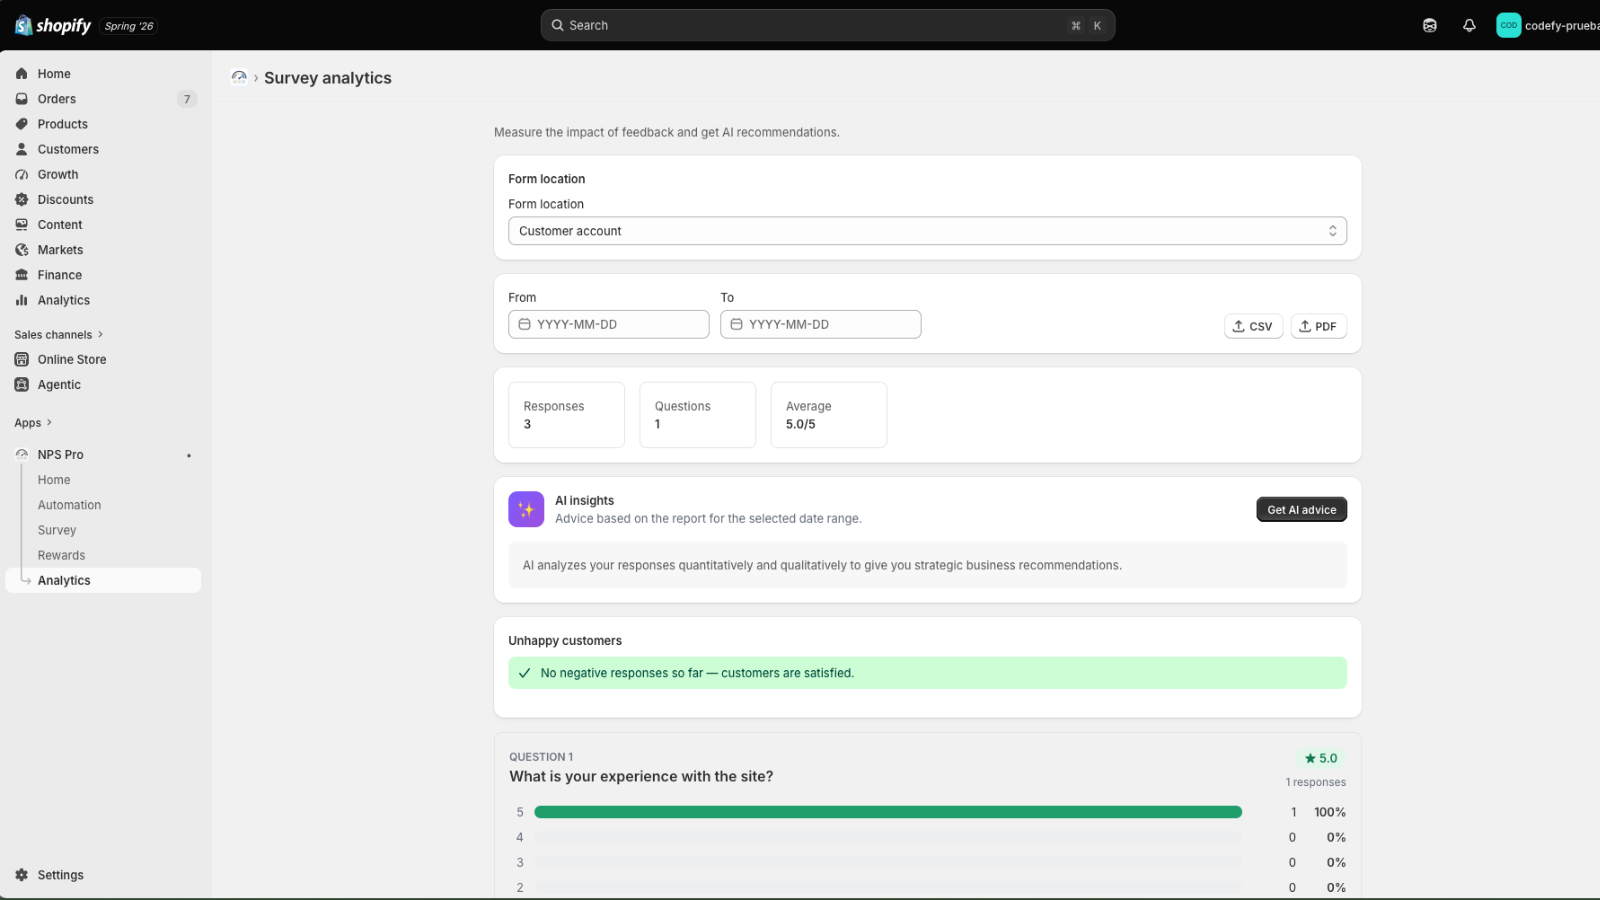Click the Average 5.0/5 card
This screenshot has width=1600, height=900.
(829, 415)
